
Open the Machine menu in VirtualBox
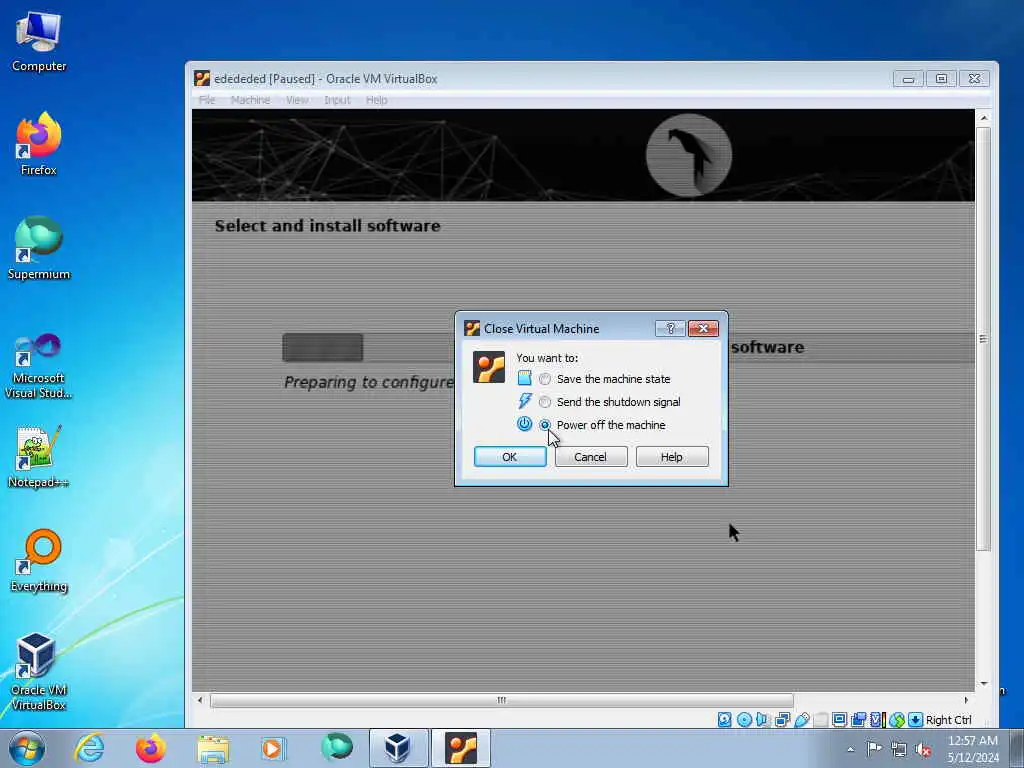coord(250,100)
